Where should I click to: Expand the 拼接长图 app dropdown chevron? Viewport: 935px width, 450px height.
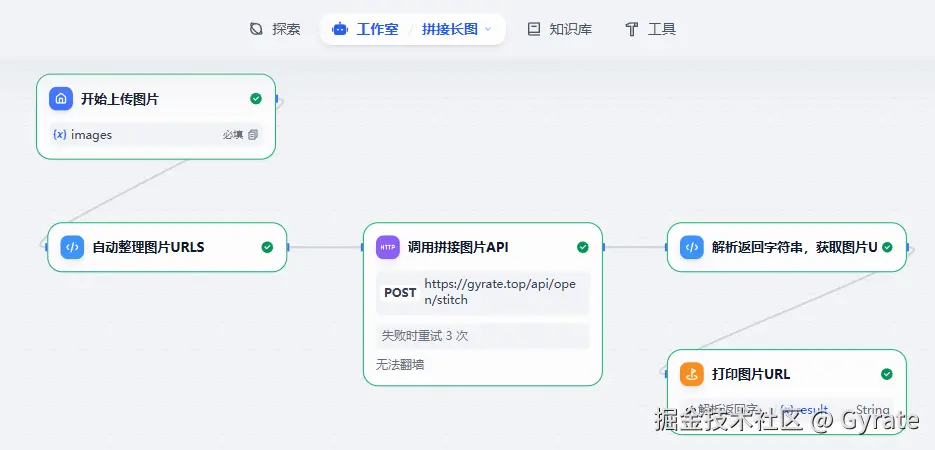point(488,29)
